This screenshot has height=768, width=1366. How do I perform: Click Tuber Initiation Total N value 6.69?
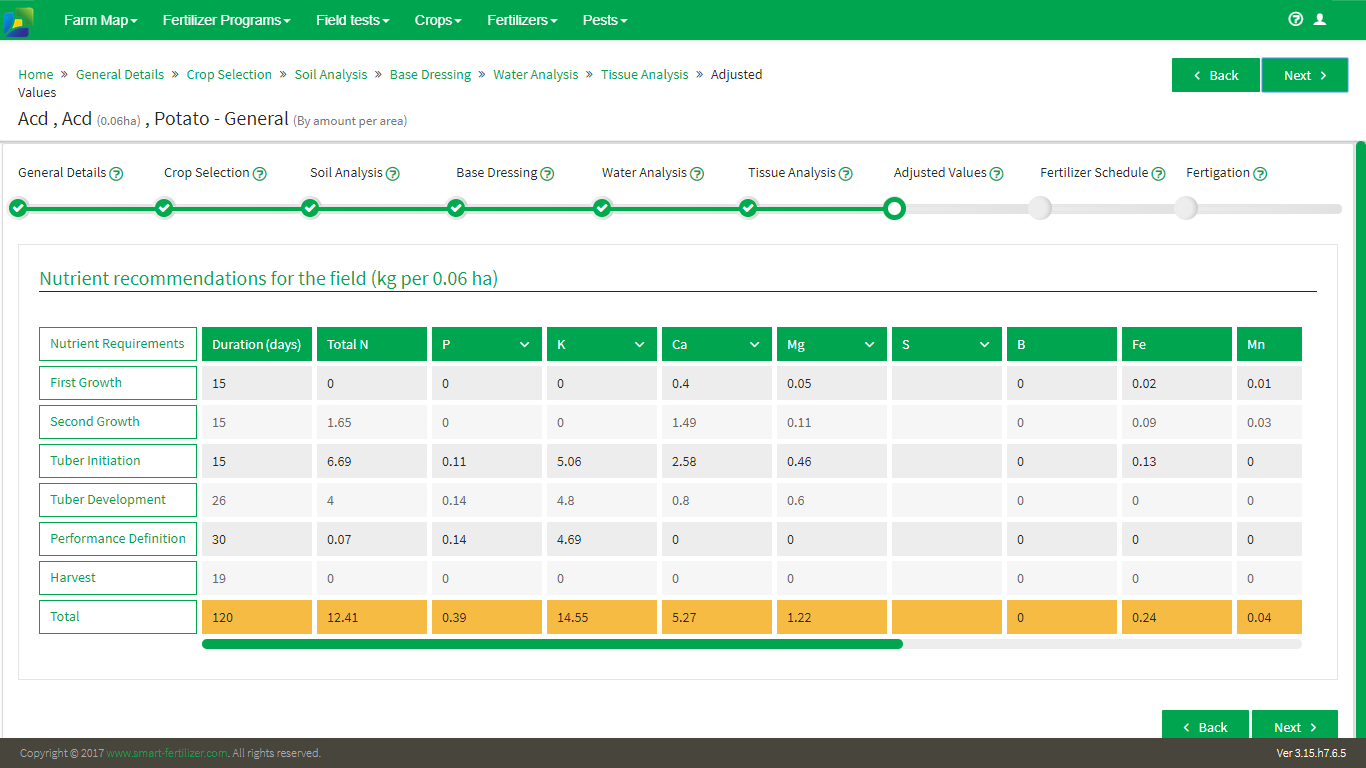(x=372, y=462)
